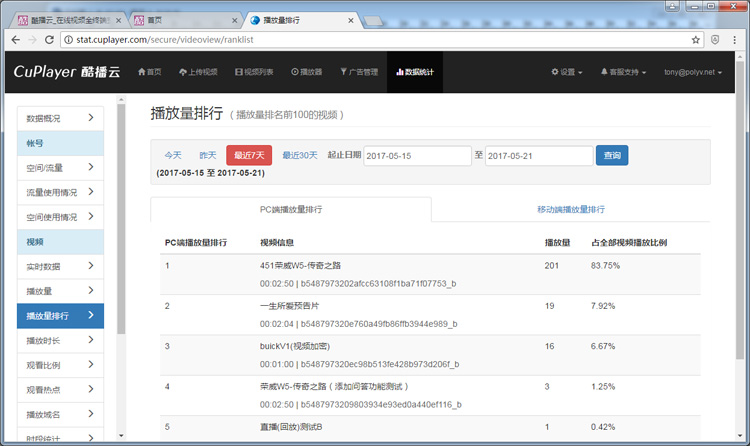Choose the 最近7天 filter button

point(249,156)
